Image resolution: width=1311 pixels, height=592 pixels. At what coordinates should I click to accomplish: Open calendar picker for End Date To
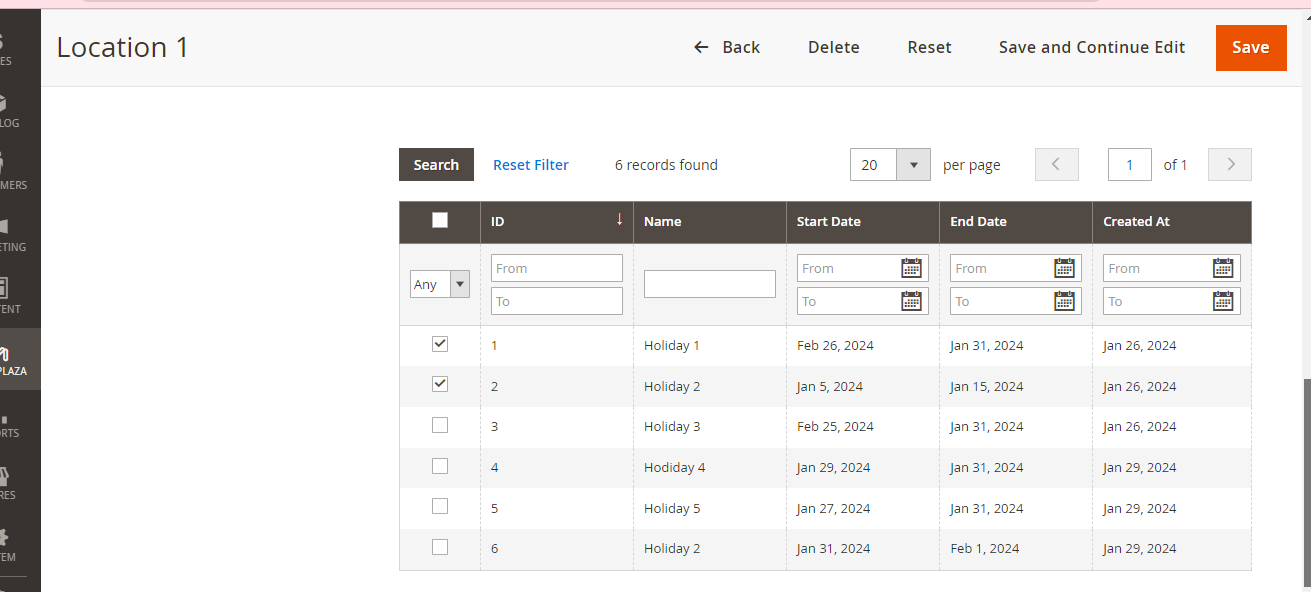pos(1064,301)
